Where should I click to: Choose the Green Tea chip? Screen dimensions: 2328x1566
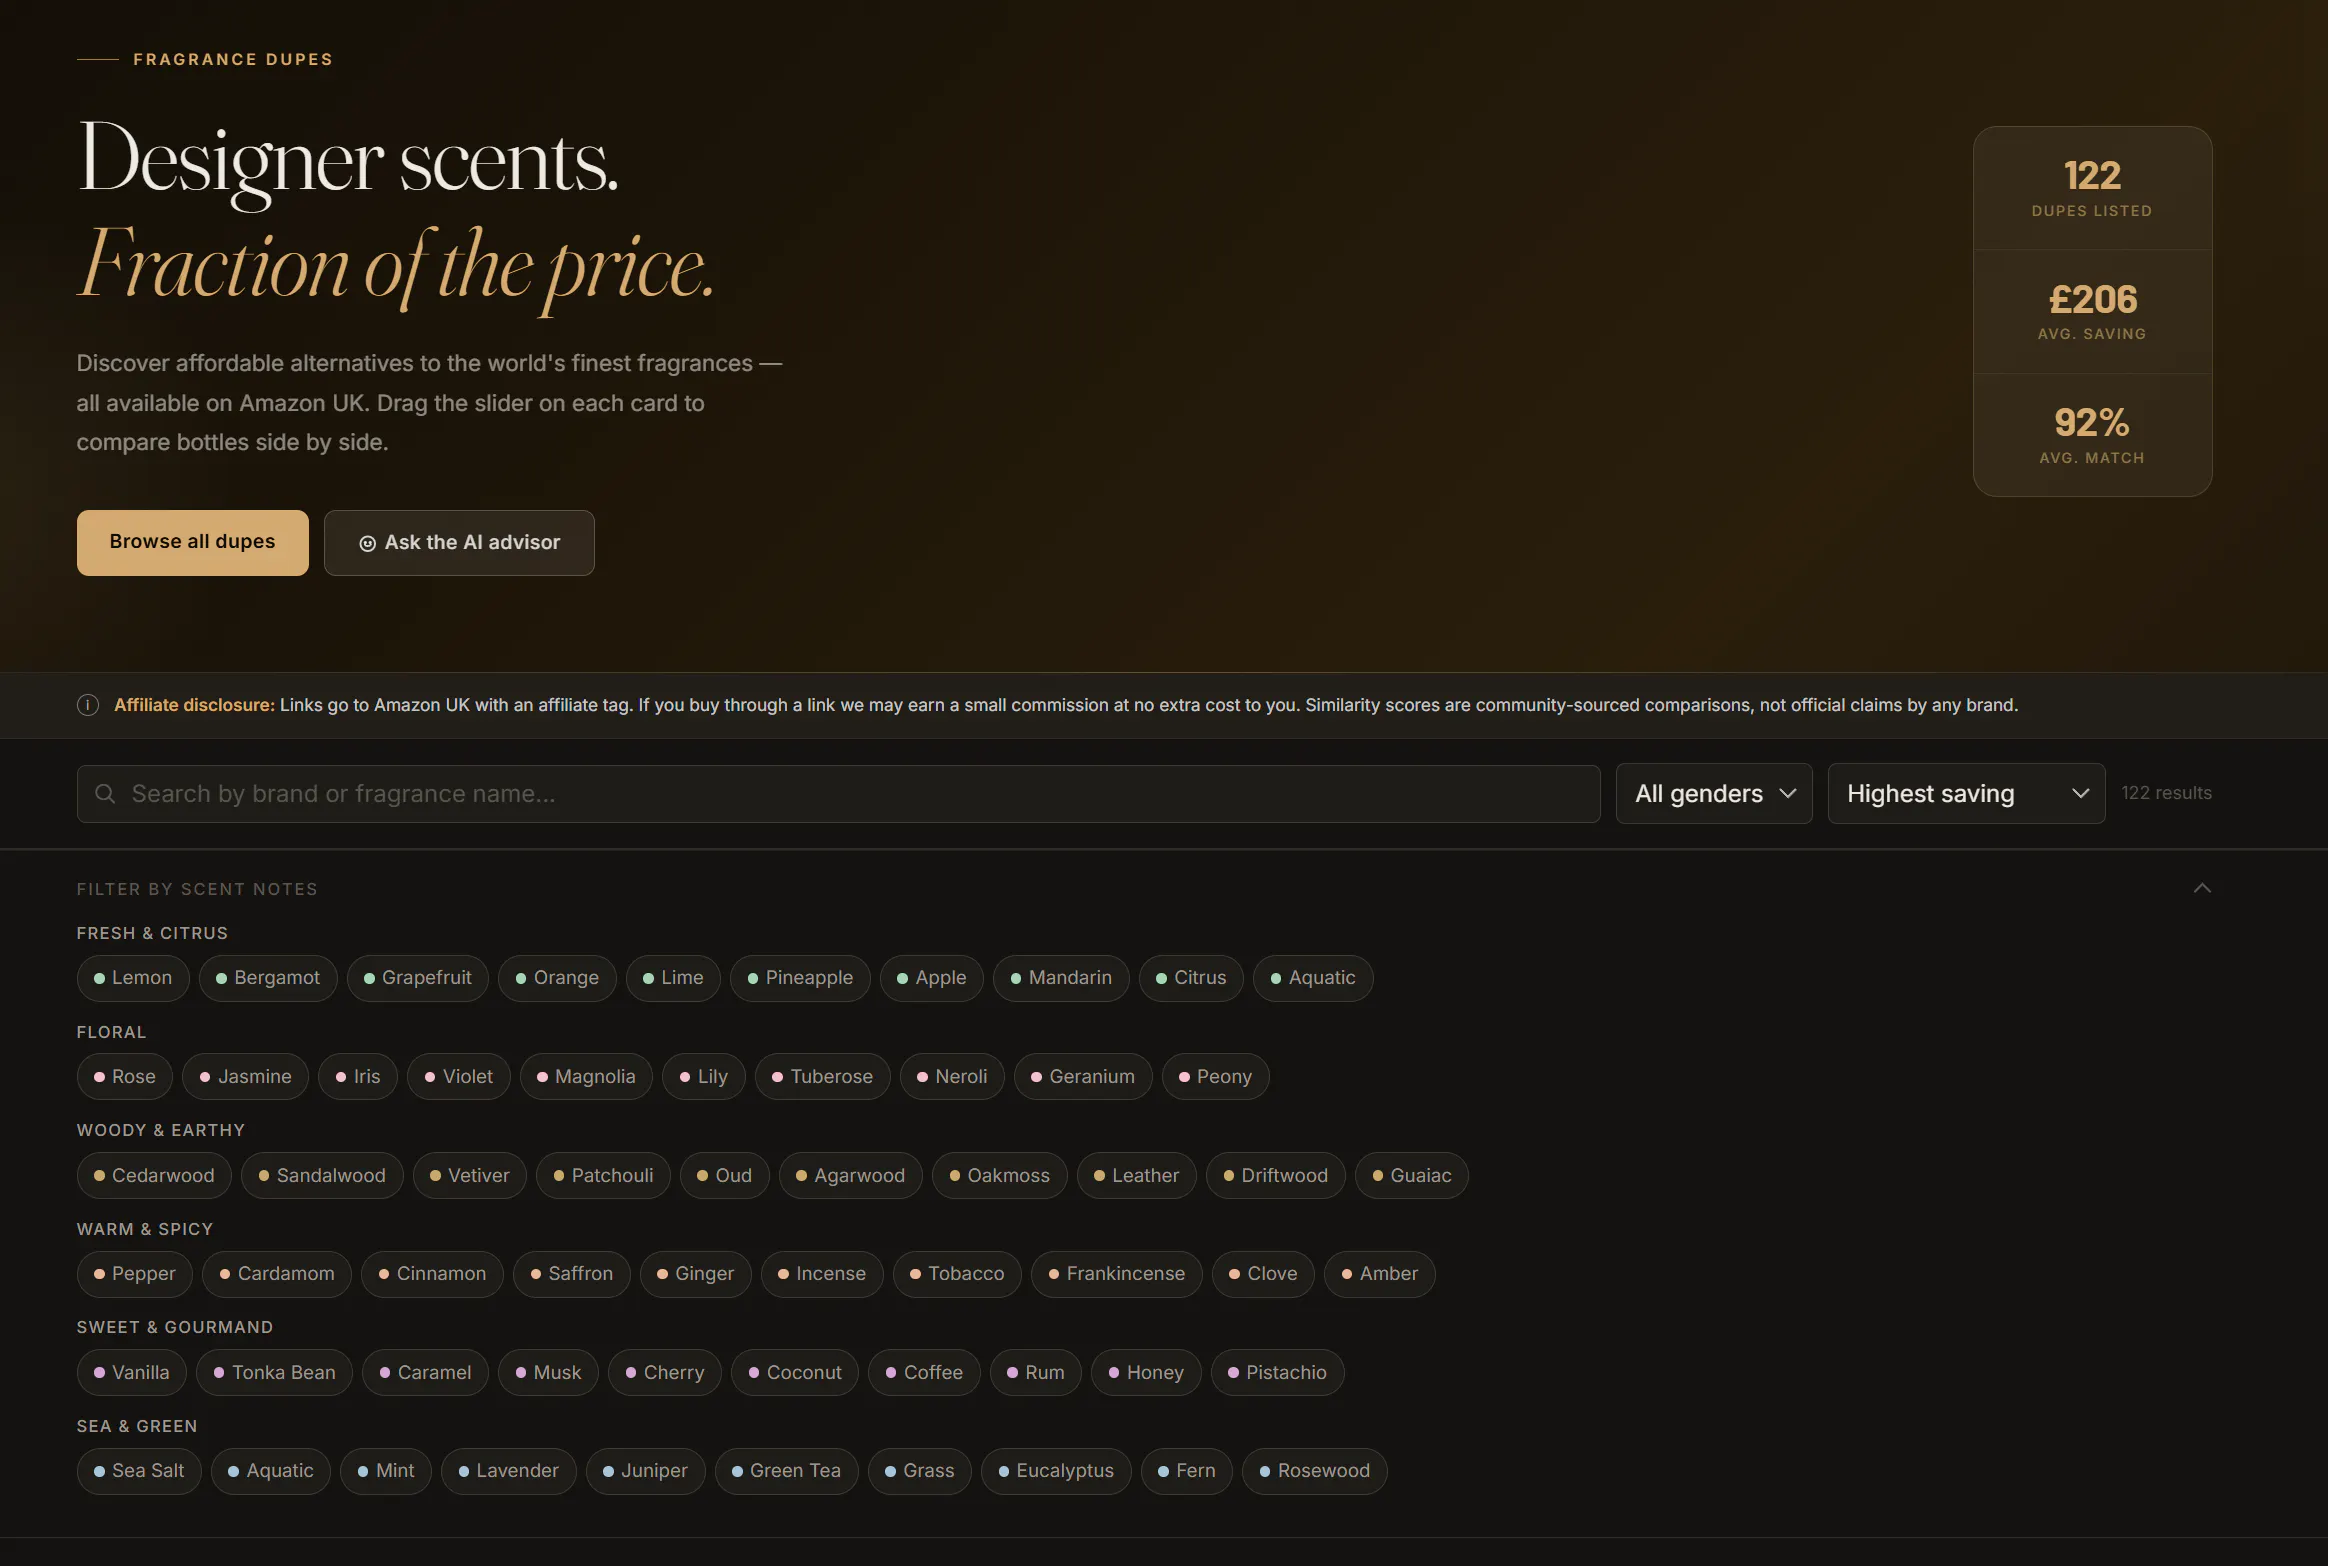[787, 1471]
